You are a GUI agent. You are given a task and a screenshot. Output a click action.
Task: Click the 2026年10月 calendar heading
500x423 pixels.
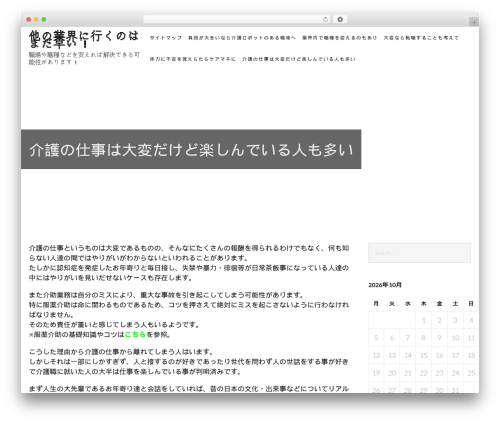click(x=385, y=285)
